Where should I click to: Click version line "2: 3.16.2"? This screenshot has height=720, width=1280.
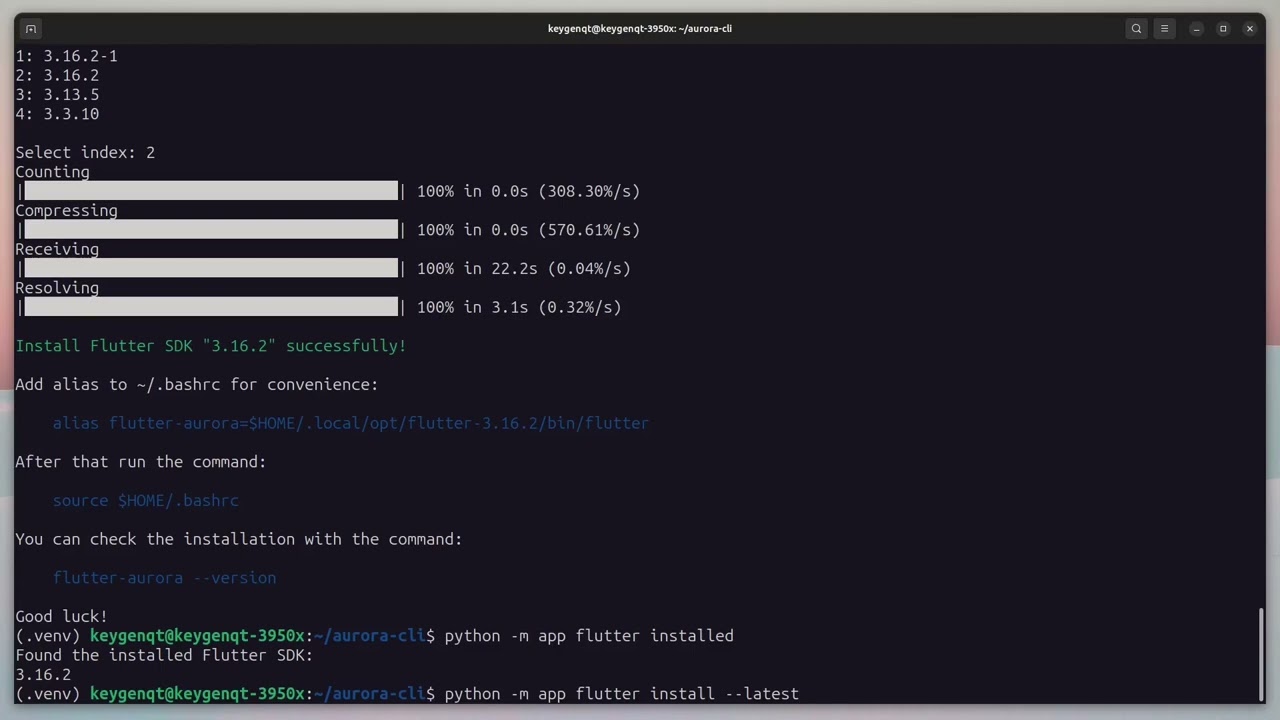(57, 75)
